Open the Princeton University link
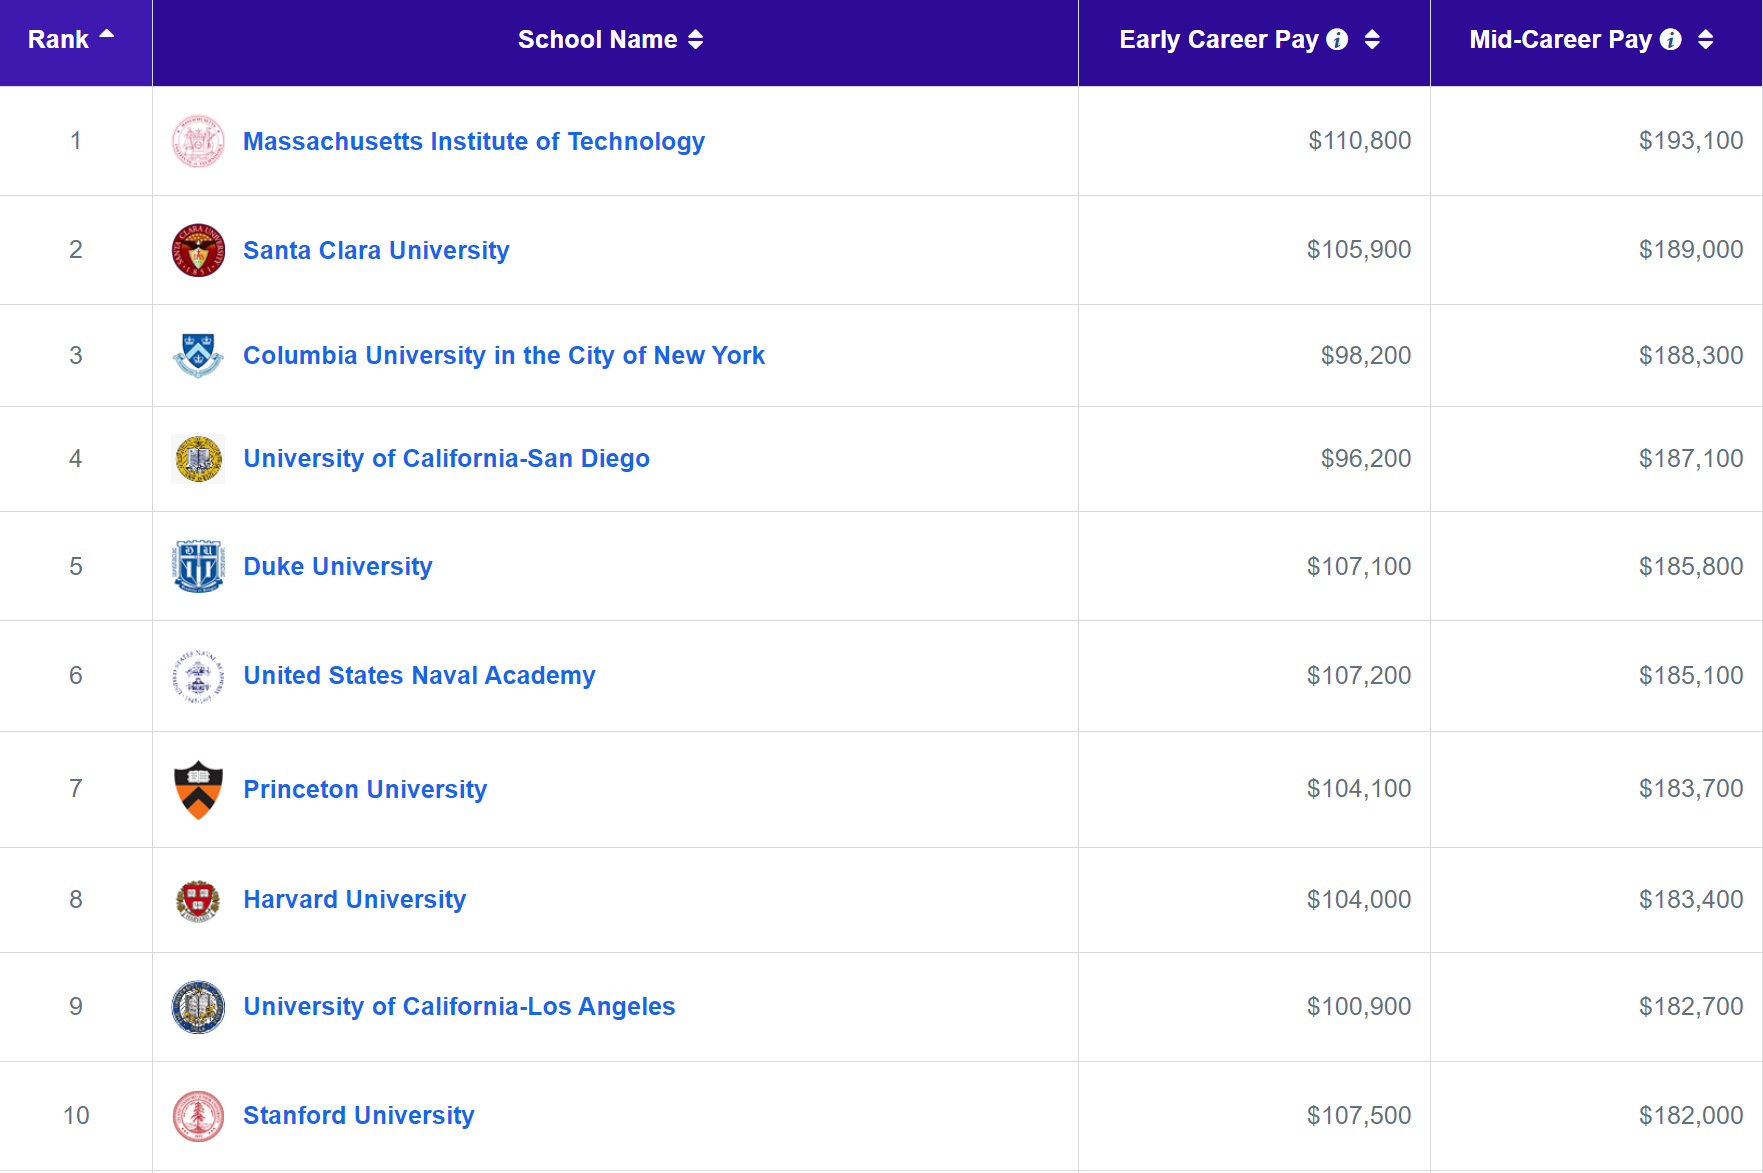Image resolution: width=1763 pixels, height=1173 pixels. (365, 789)
